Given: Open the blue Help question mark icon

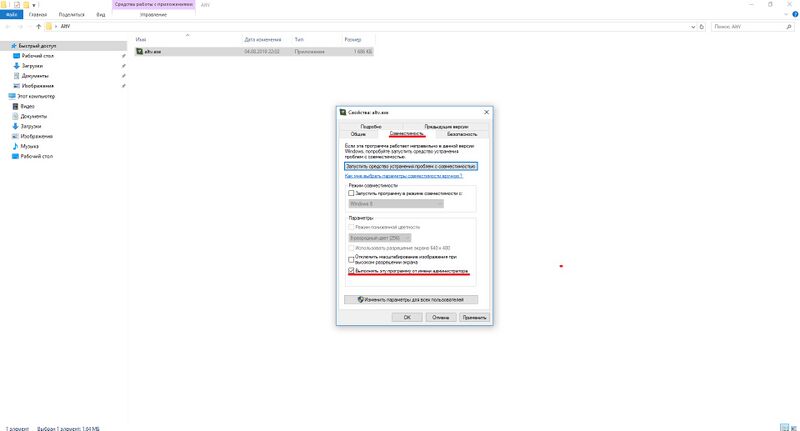Looking at the screenshot, I should click(795, 15).
